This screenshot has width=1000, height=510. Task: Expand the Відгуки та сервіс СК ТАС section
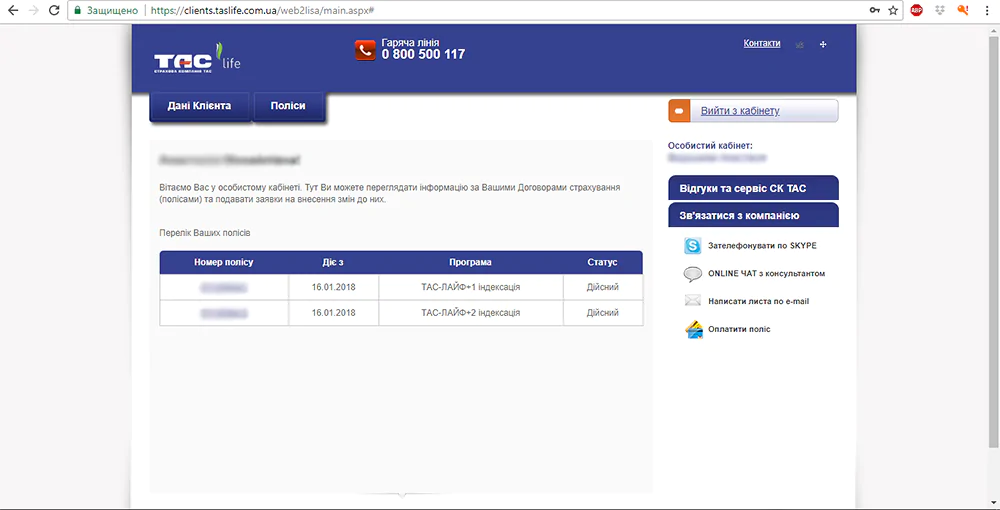(x=752, y=188)
